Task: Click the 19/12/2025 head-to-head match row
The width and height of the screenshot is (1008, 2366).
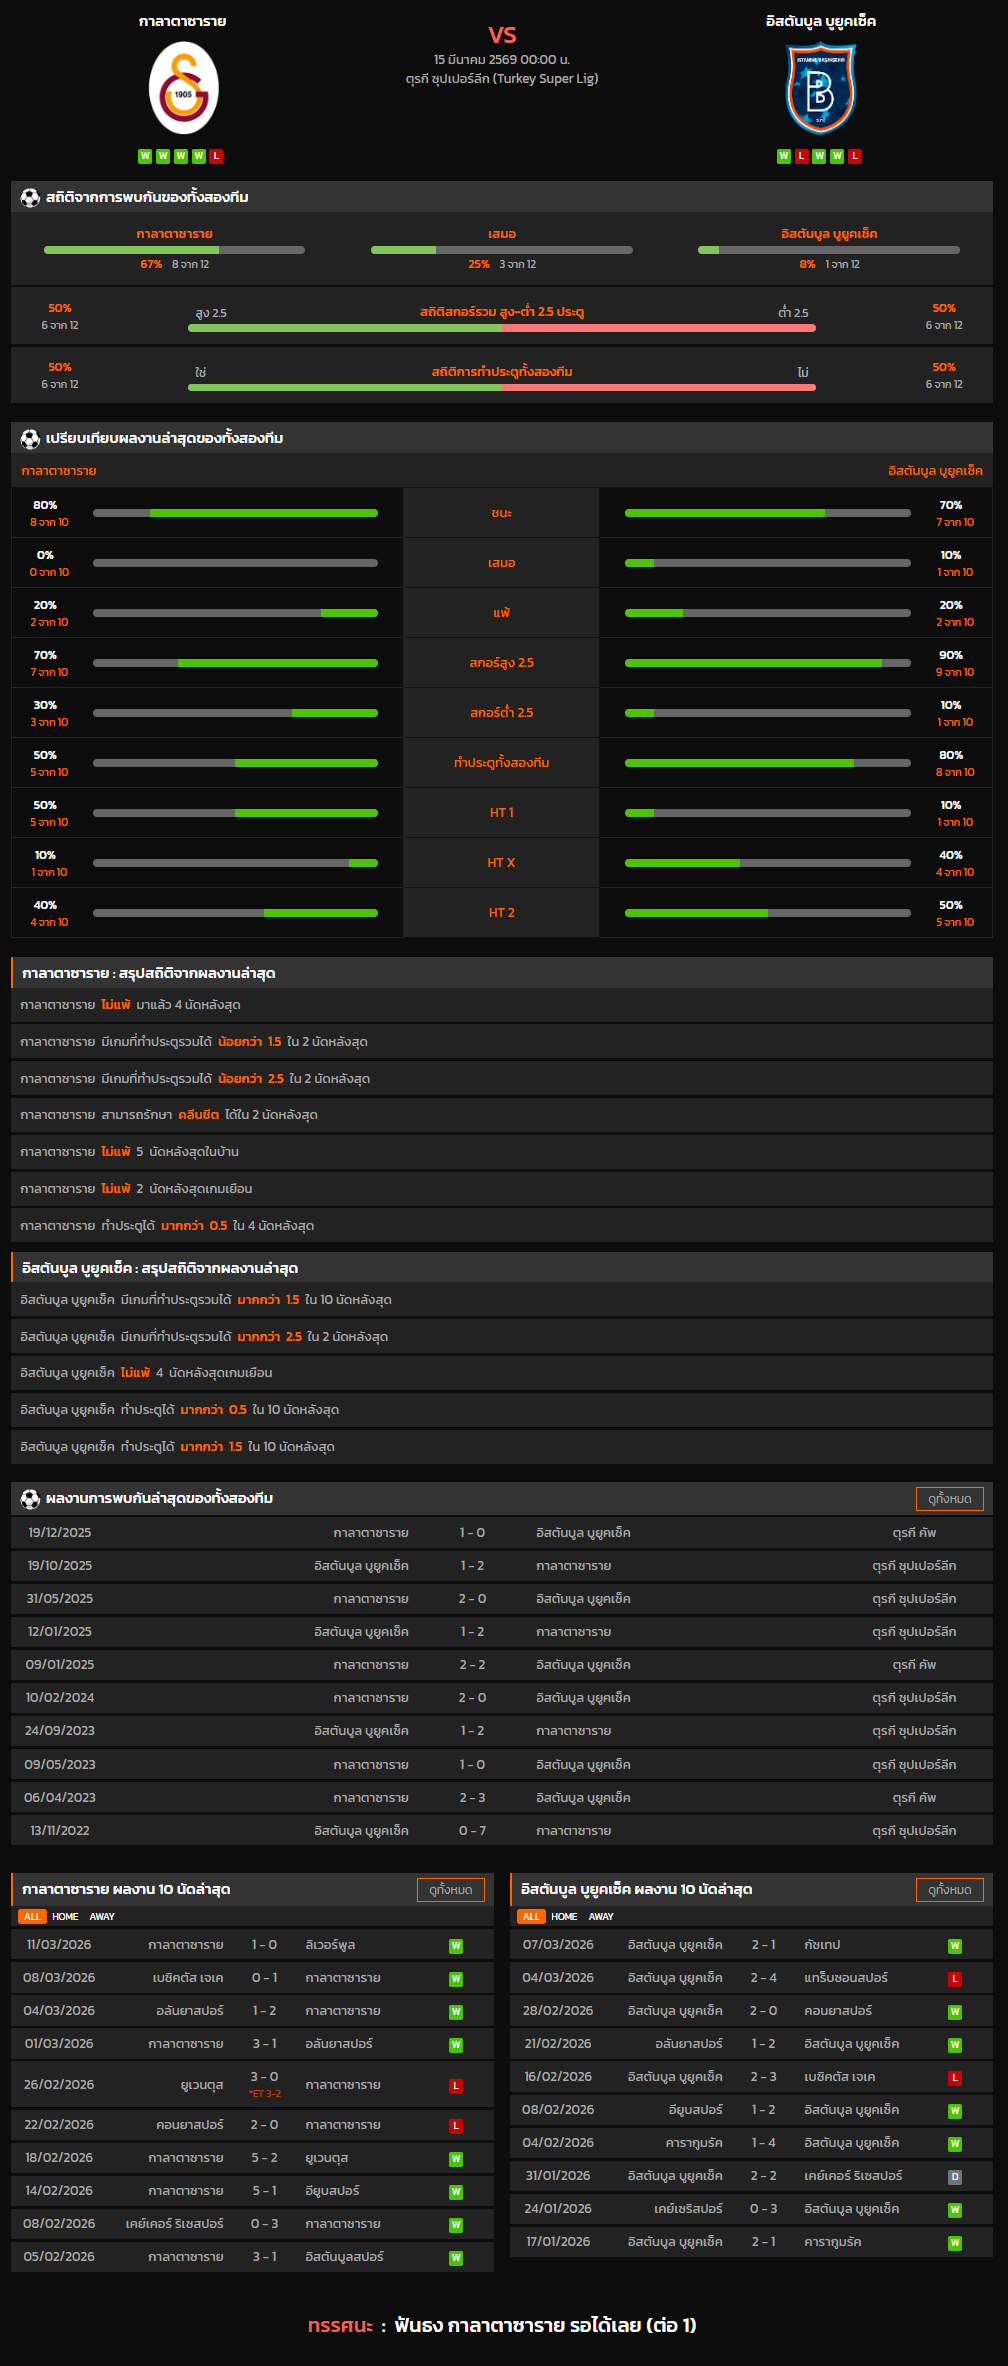Action: 502,1533
